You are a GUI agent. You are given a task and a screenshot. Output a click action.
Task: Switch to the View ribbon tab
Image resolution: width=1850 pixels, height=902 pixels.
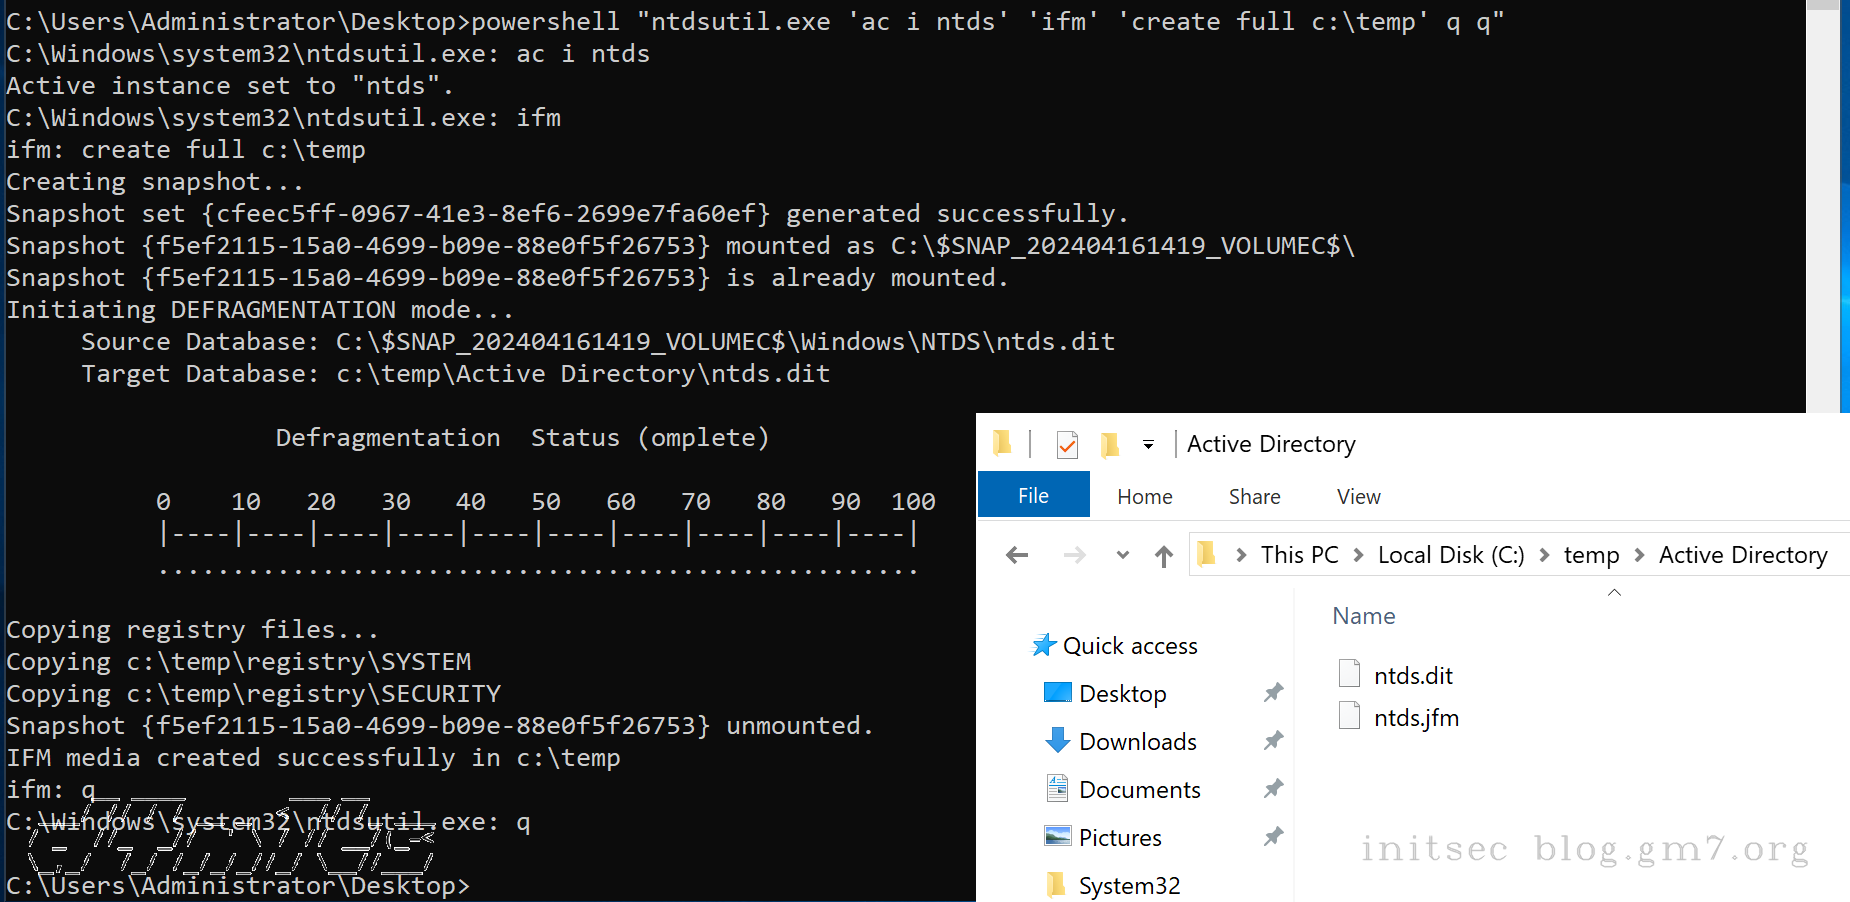point(1358,497)
